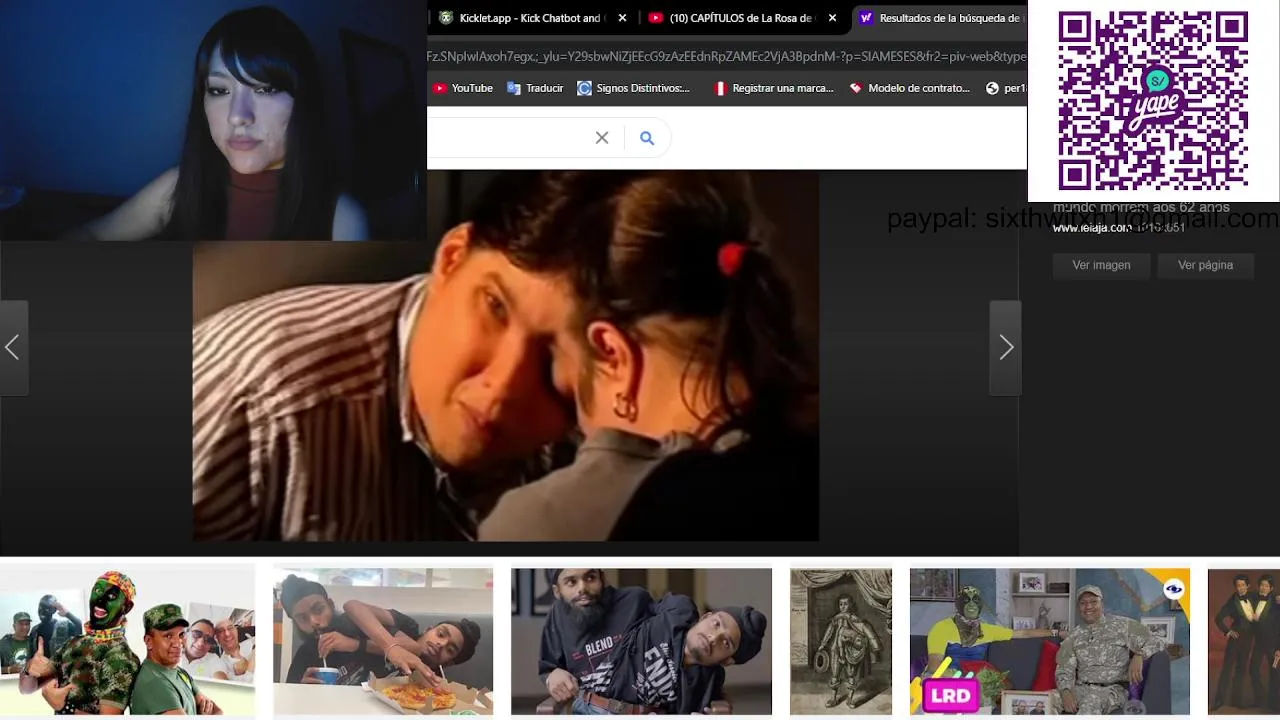Screen dimensions: 1280x720
Task: Select the old engraving thumbnail
Action: tap(841, 641)
